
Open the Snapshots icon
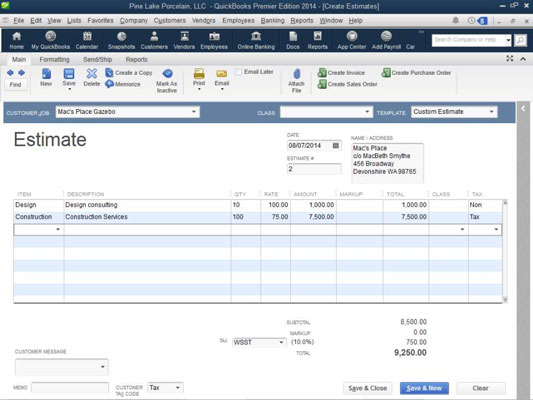click(x=121, y=36)
